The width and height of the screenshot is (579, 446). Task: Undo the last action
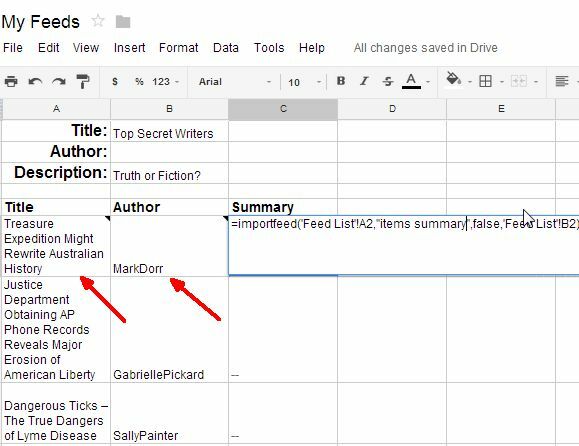pyautogui.click(x=35, y=81)
